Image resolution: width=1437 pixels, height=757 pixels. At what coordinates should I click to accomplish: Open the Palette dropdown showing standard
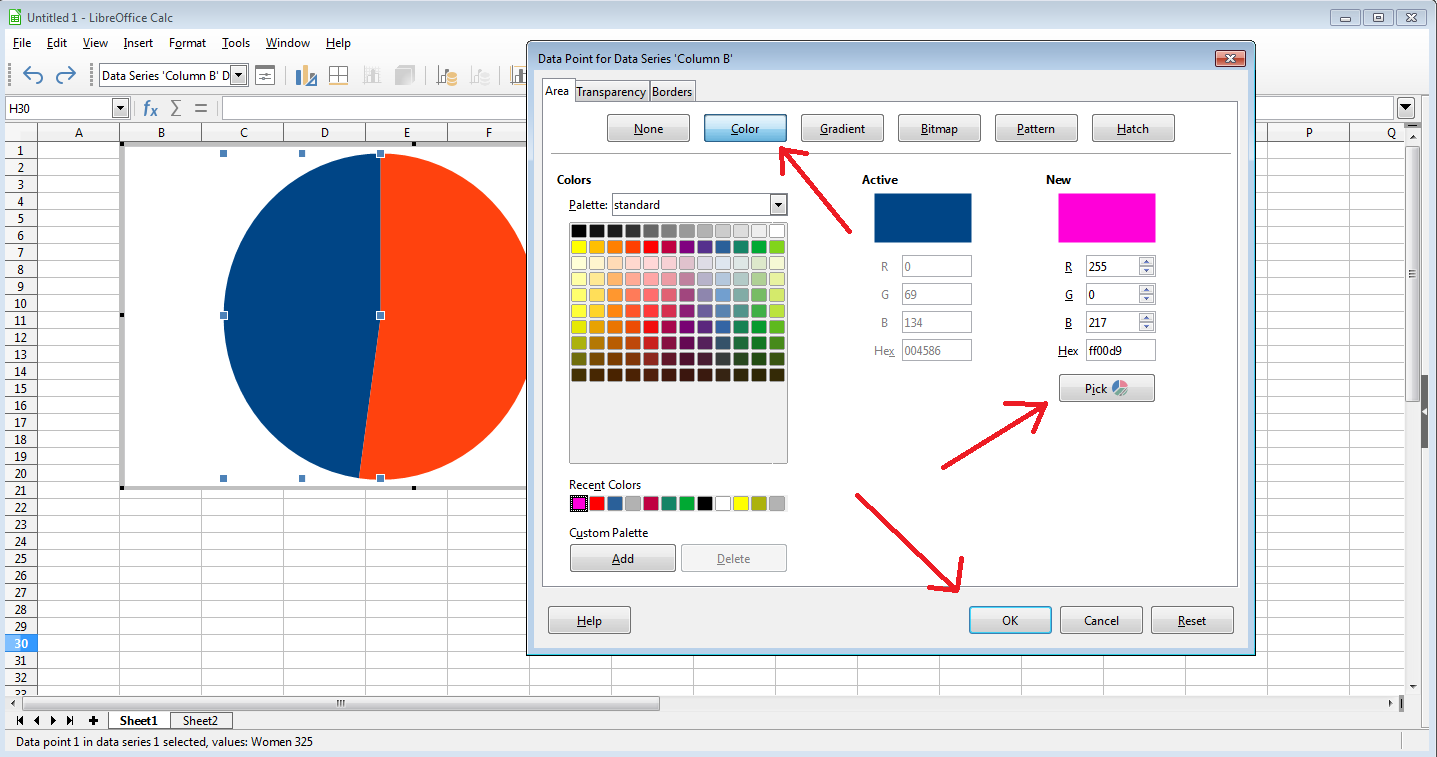click(x=778, y=205)
